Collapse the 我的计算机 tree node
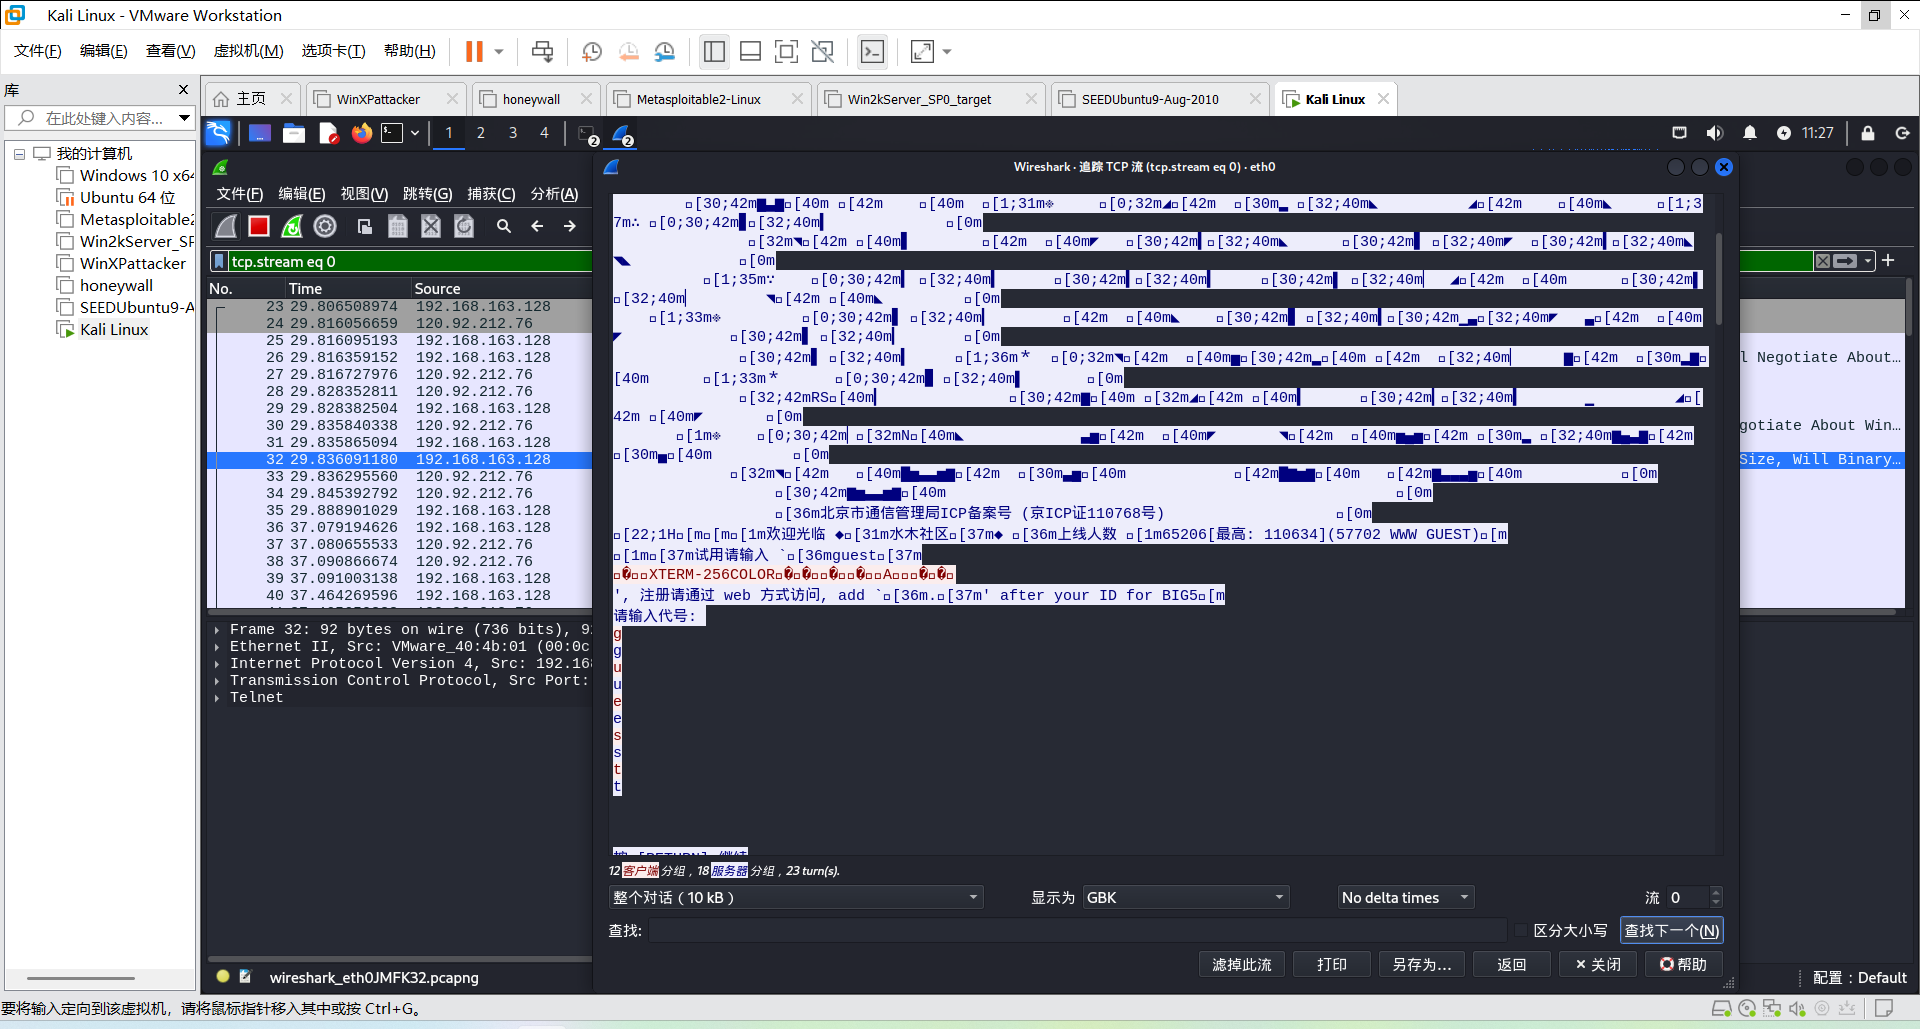Image resolution: width=1920 pixels, height=1029 pixels. pos(19,154)
